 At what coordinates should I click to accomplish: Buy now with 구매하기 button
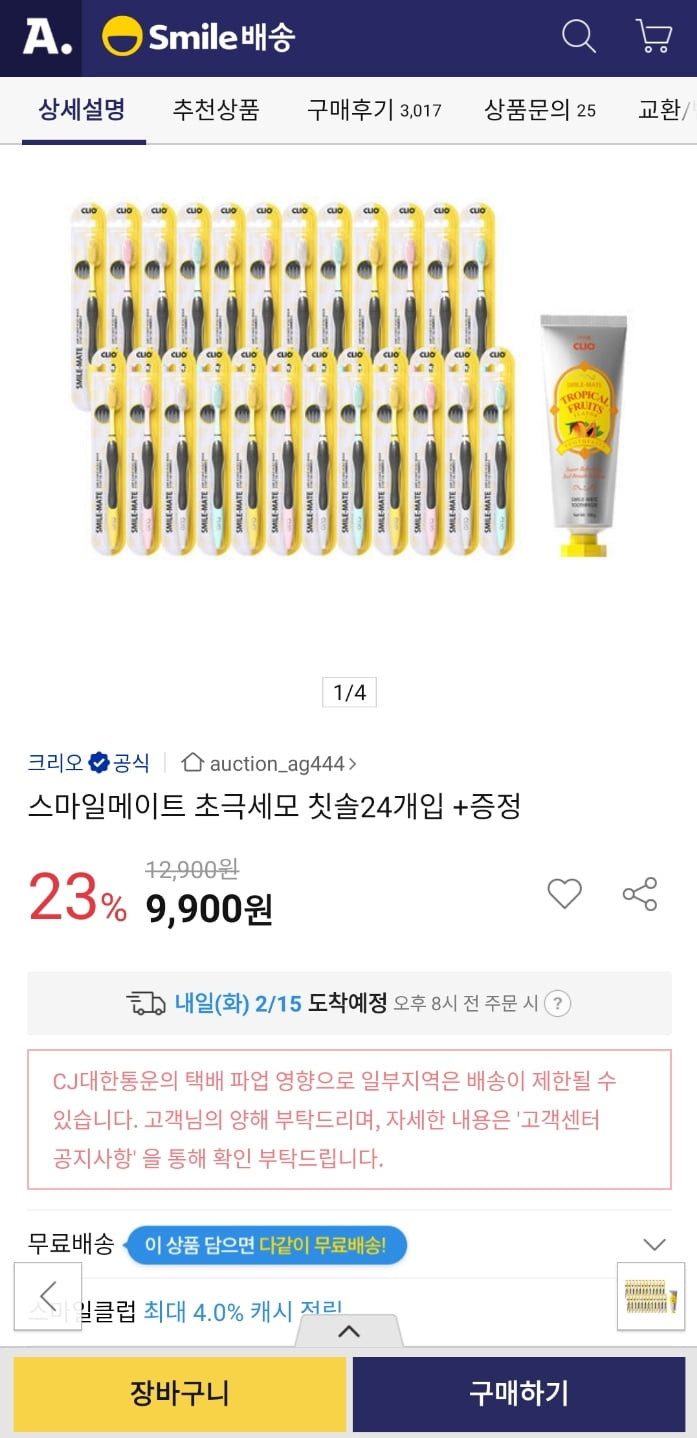[x=519, y=1392]
